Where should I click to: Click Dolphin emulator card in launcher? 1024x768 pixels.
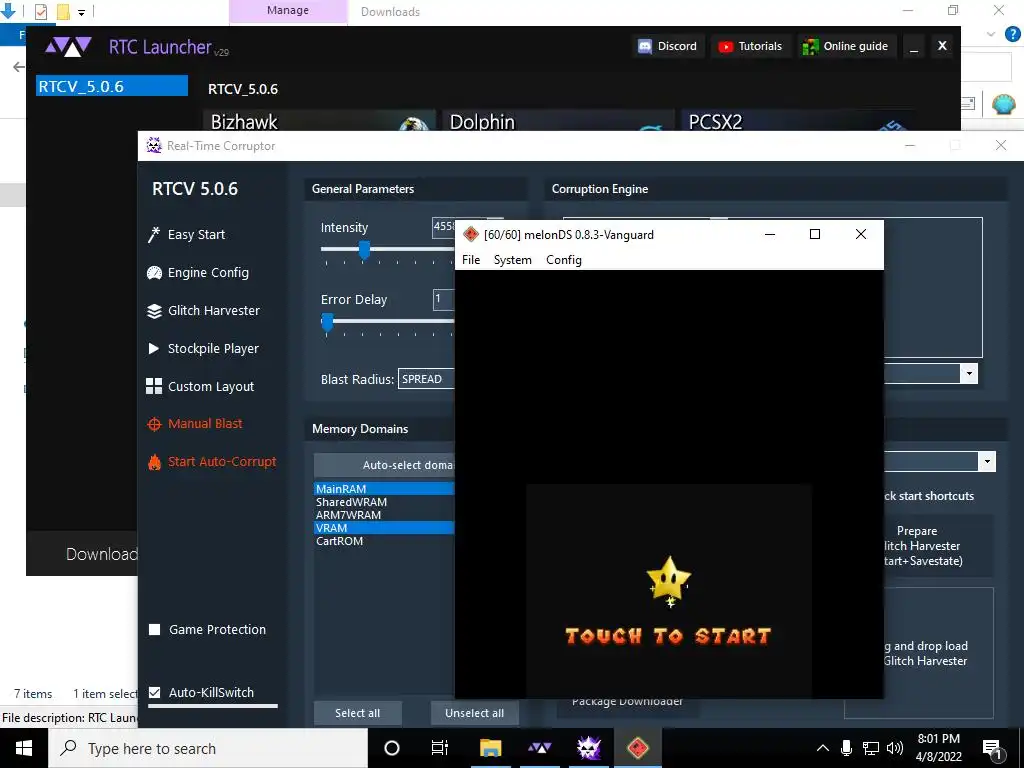click(x=559, y=121)
